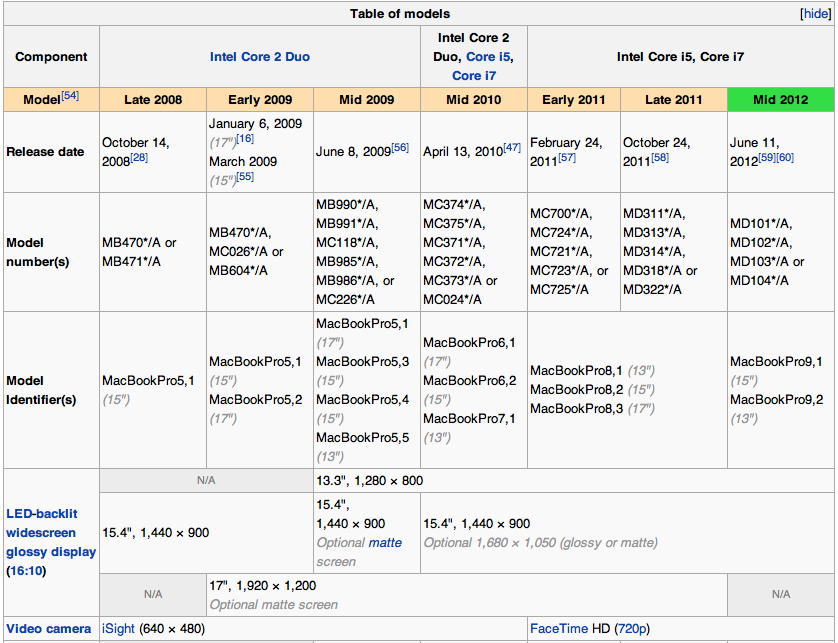Click the MacBookPro9,2 identifier text
The height and width of the screenshot is (643, 838).
[777, 399]
